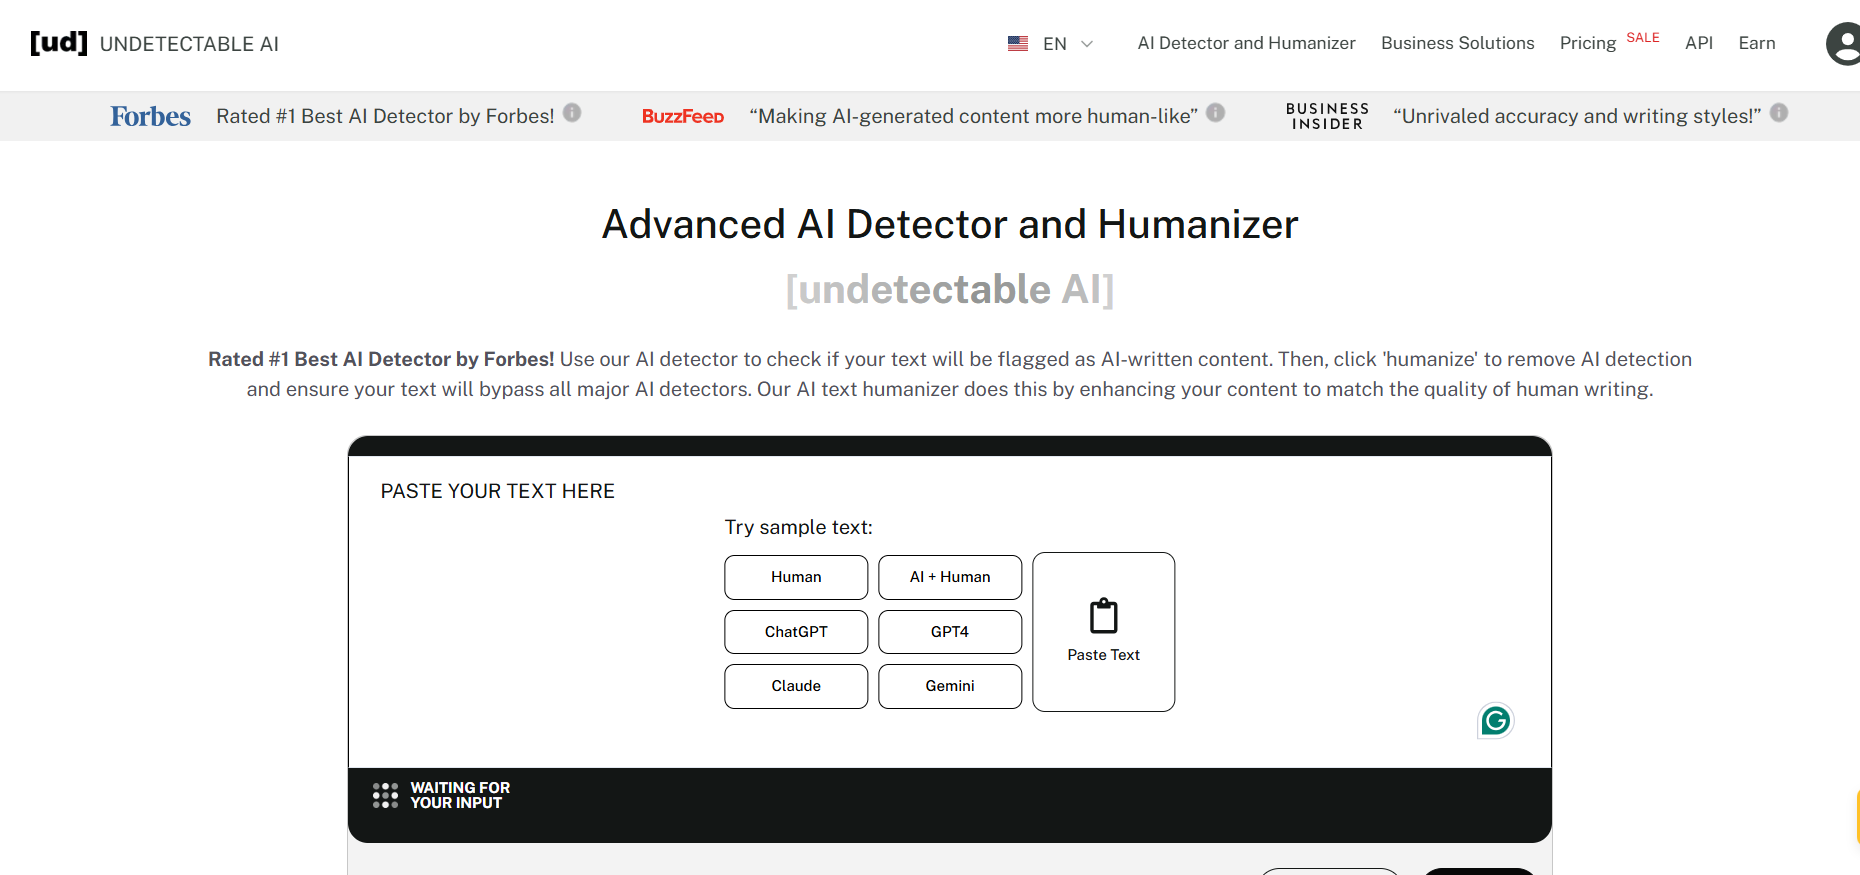Open the API nav link
The width and height of the screenshot is (1860, 875).
click(1698, 43)
